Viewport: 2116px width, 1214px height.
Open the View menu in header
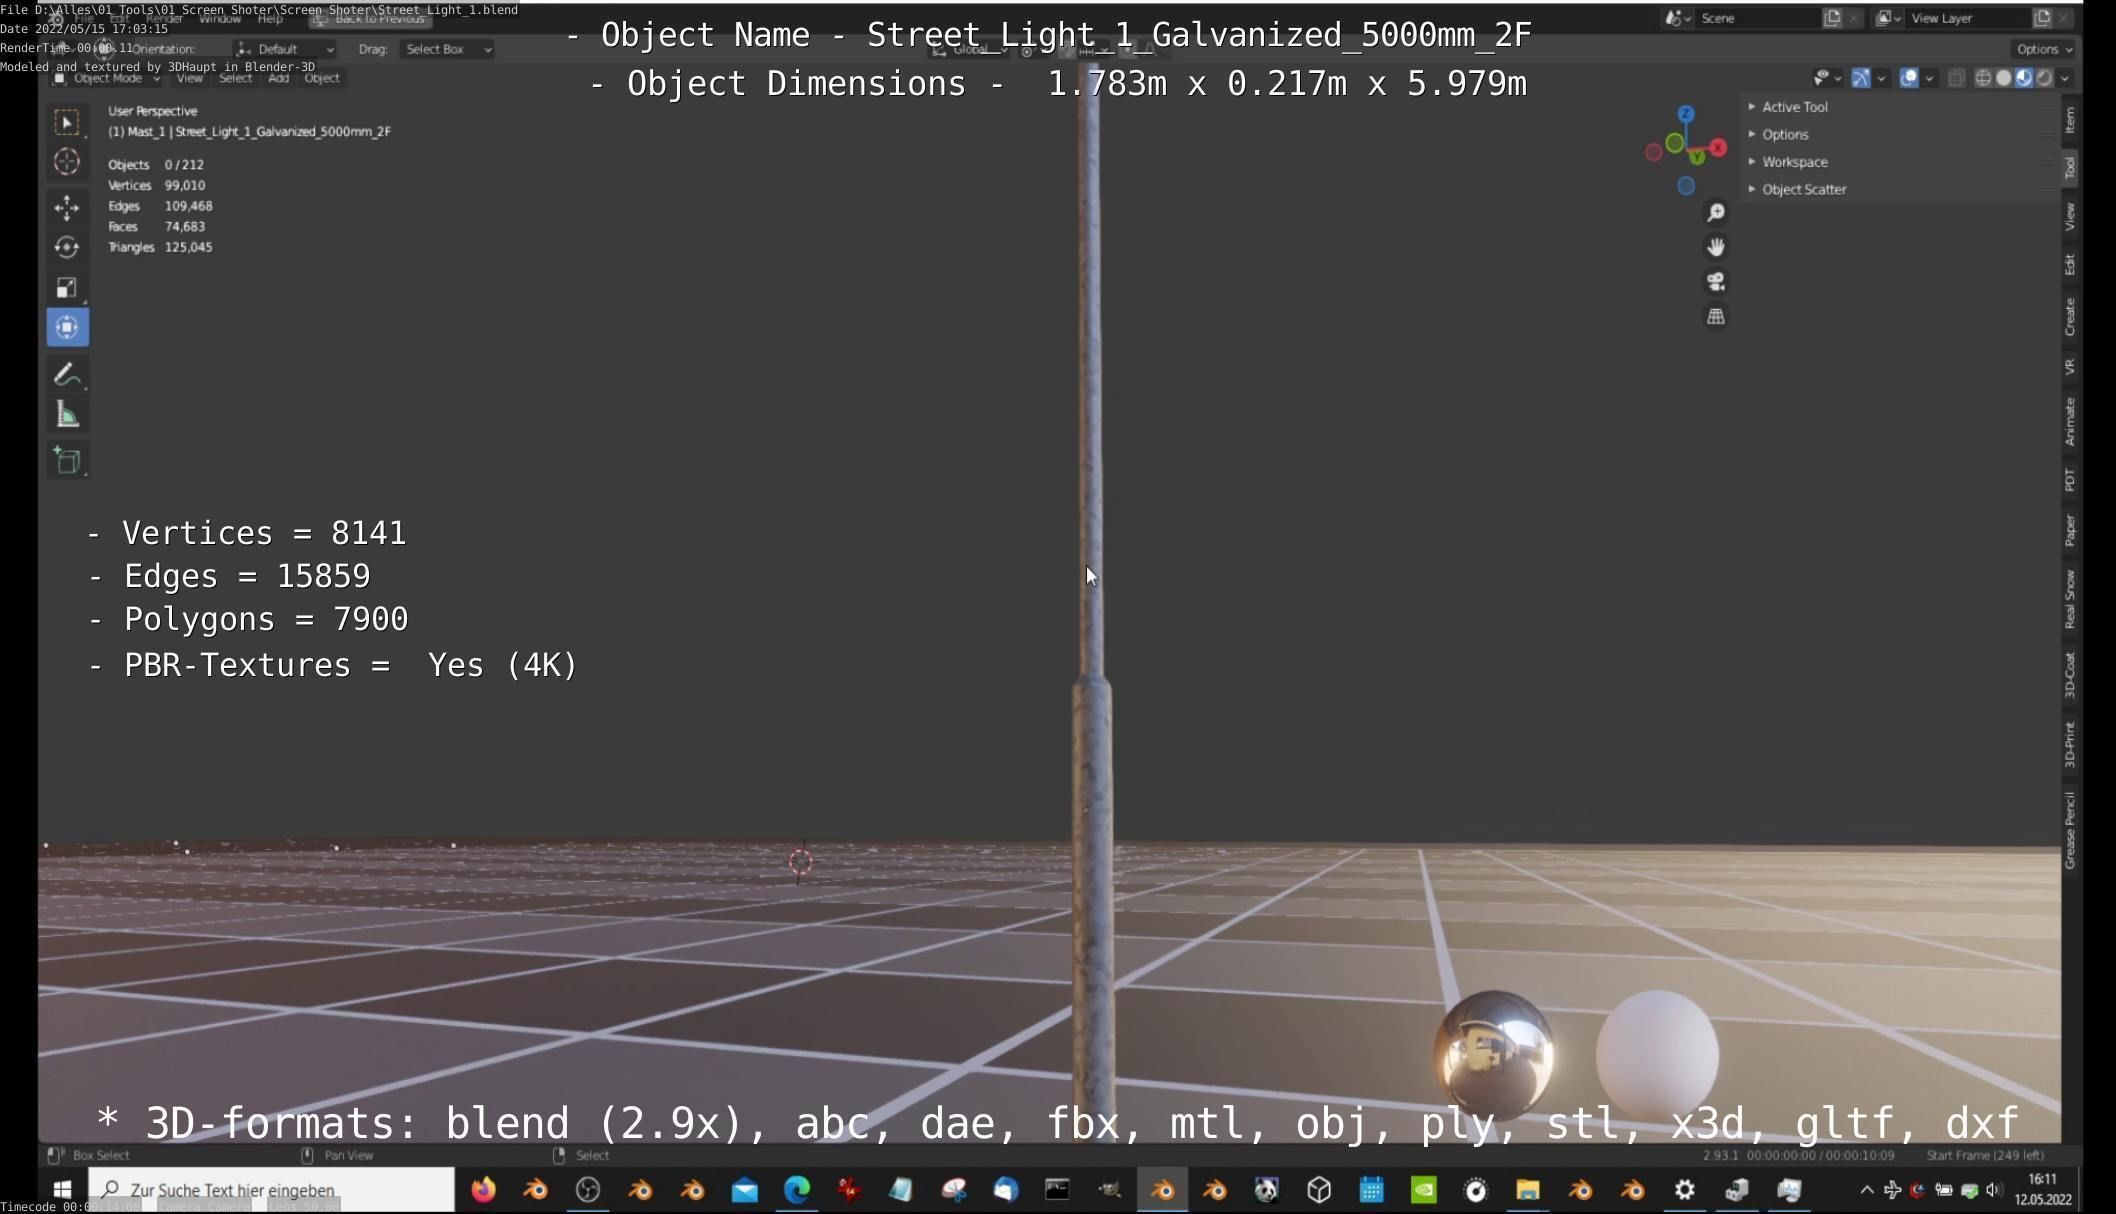pyautogui.click(x=189, y=78)
